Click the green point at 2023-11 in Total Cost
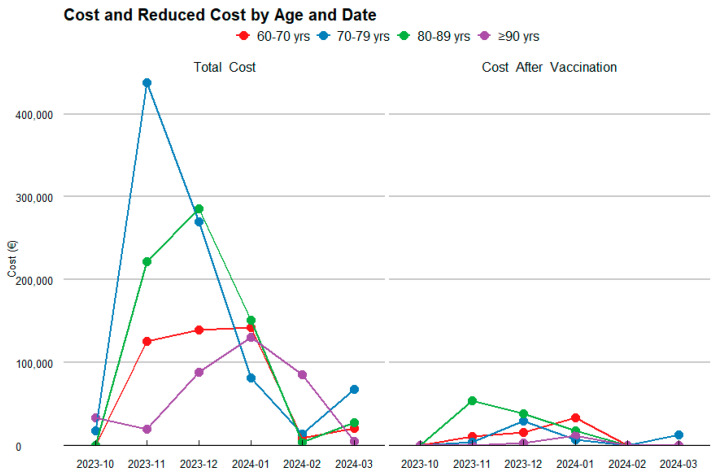Screen dimensions: 720x476 (x=147, y=262)
